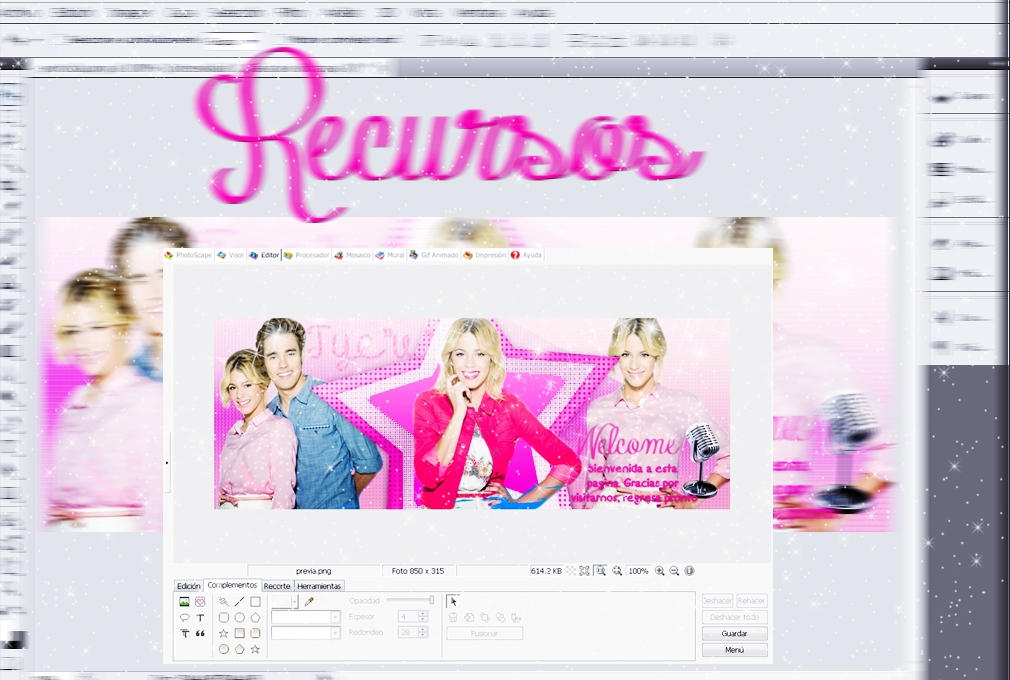Pick the outline rounded rectangle shape
Image resolution: width=1010 pixels, height=680 pixels.
click(224, 618)
